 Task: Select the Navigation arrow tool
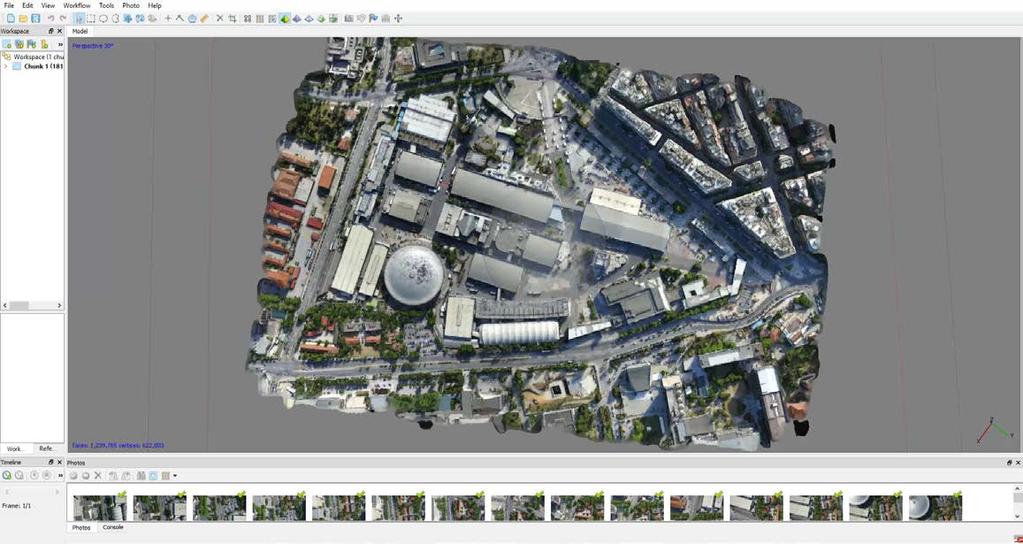pyautogui.click(x=79, y=18)
